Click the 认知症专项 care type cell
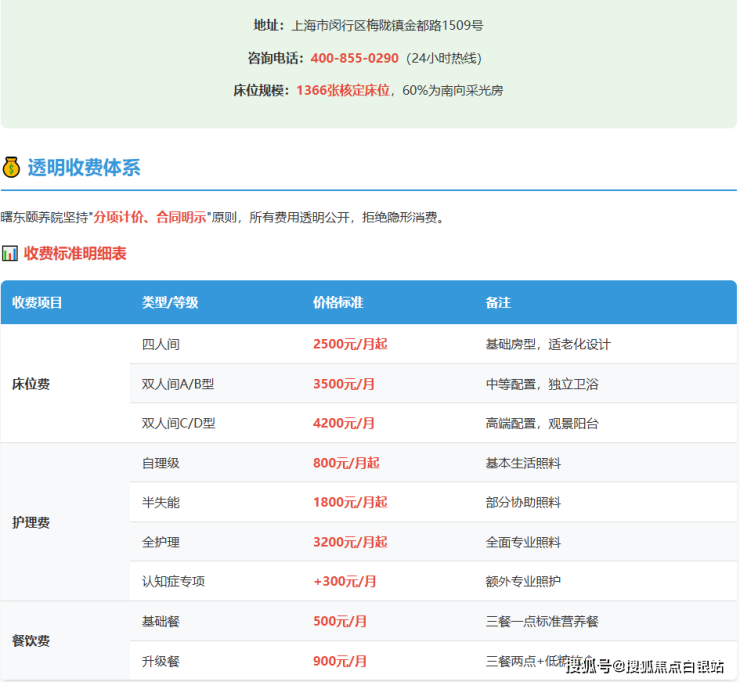The width and height of the screenshot is (740, 682). [174, 581]
